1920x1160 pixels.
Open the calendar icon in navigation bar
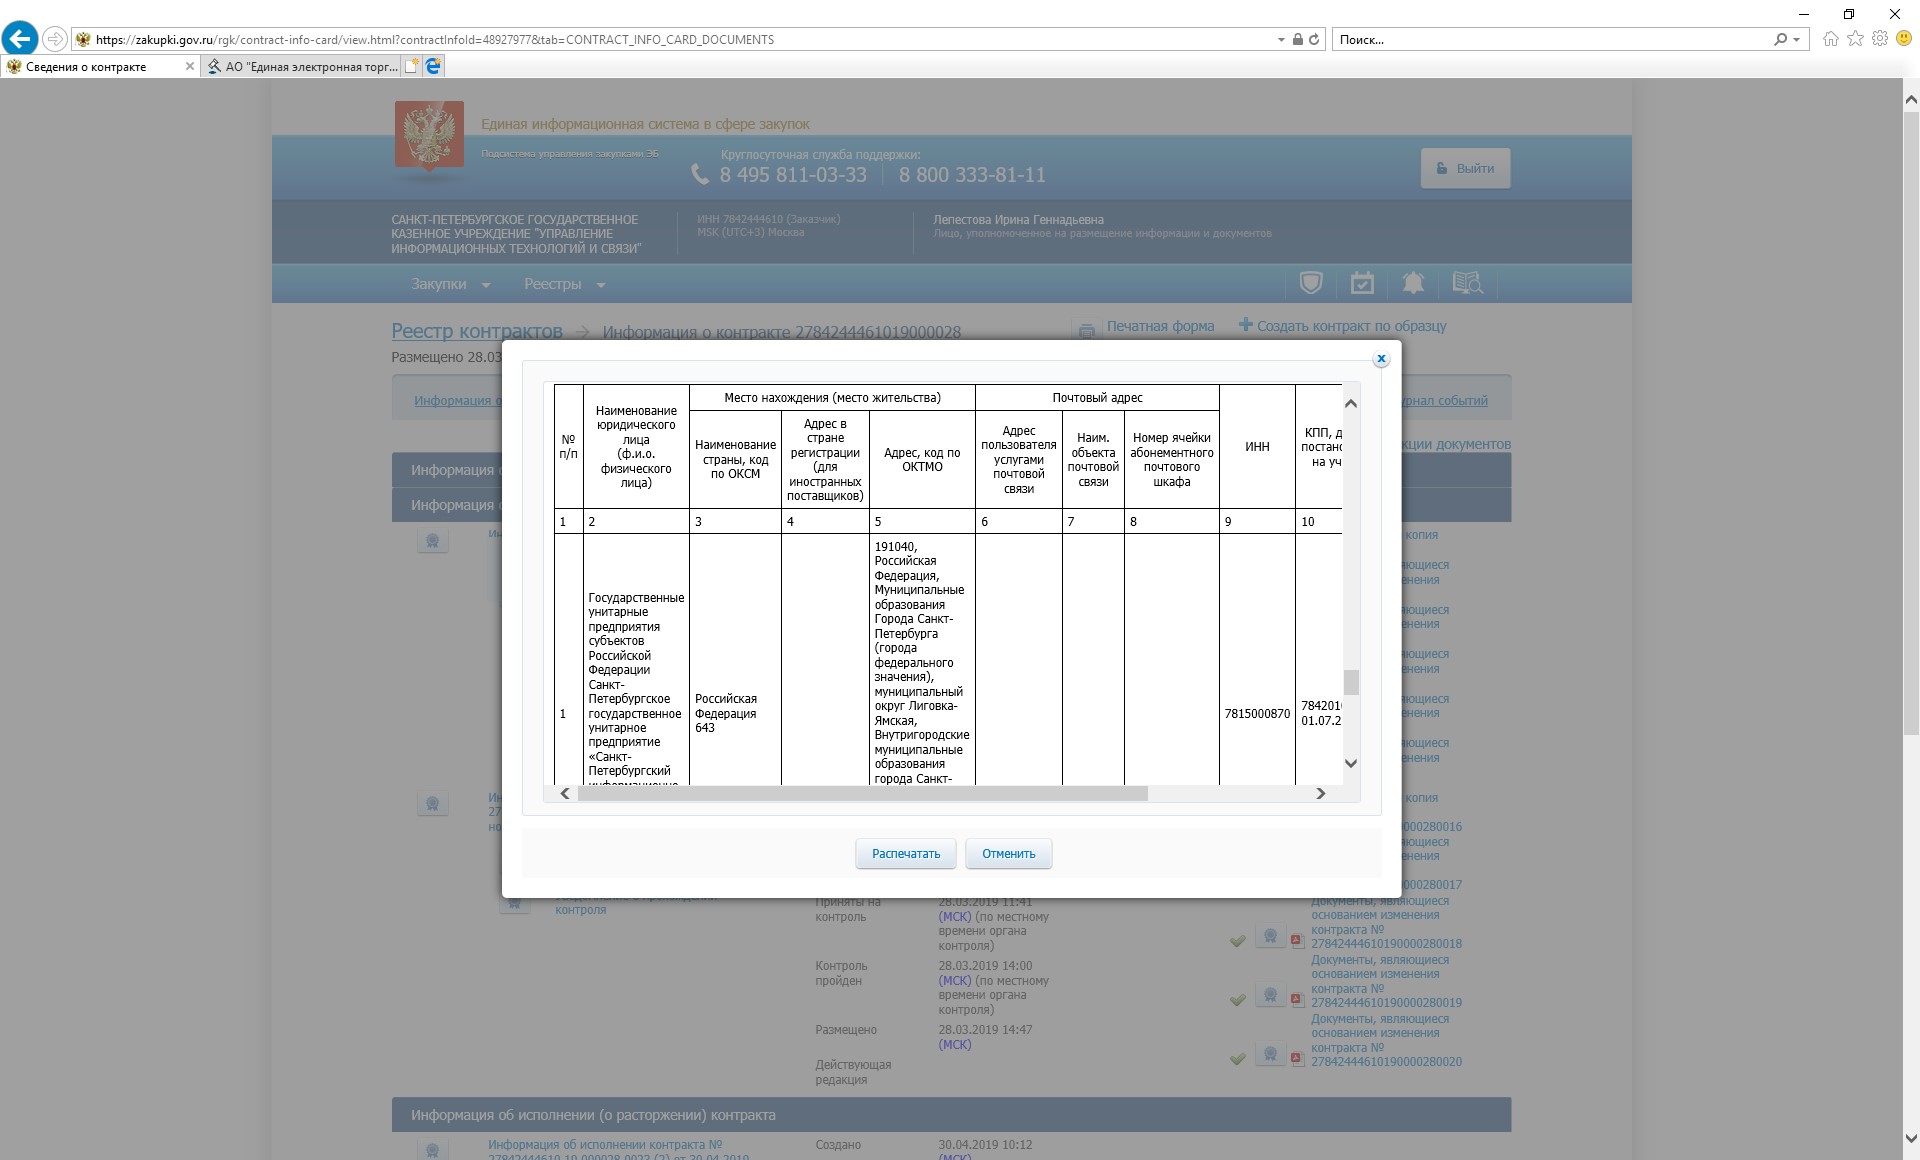[x=1362, y=284]
